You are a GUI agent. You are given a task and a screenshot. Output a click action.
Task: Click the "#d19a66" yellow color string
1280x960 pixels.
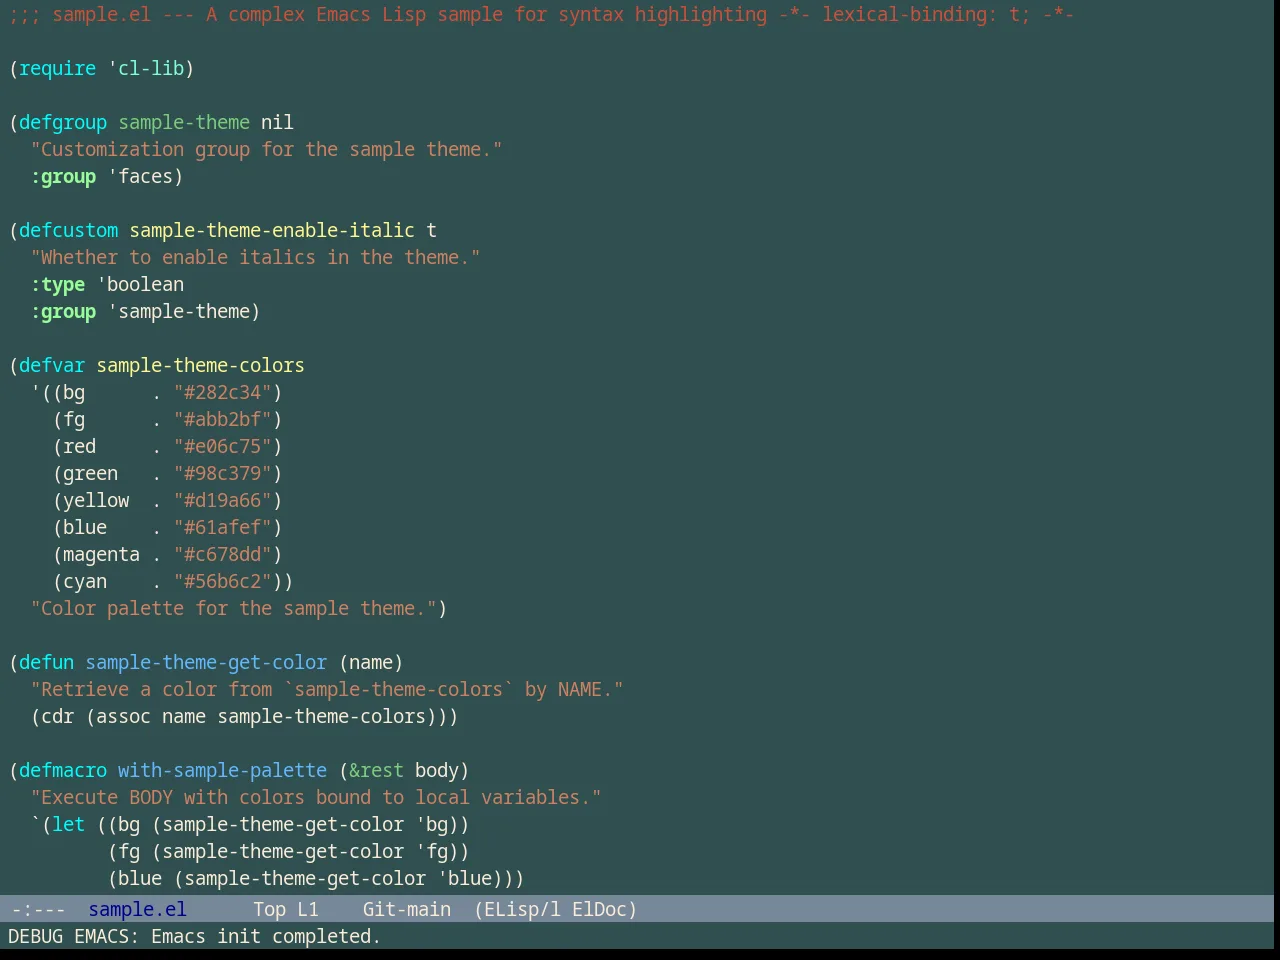[x=223, y=500]
